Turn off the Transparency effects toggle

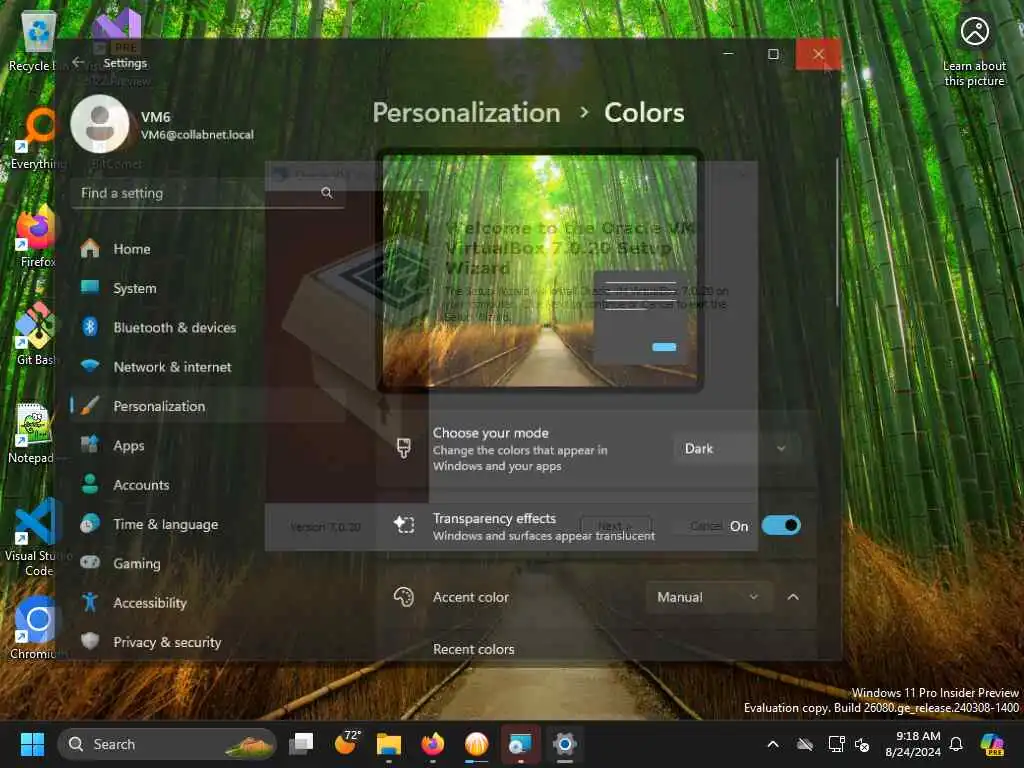pyautogui.click(x=781, y=525)
